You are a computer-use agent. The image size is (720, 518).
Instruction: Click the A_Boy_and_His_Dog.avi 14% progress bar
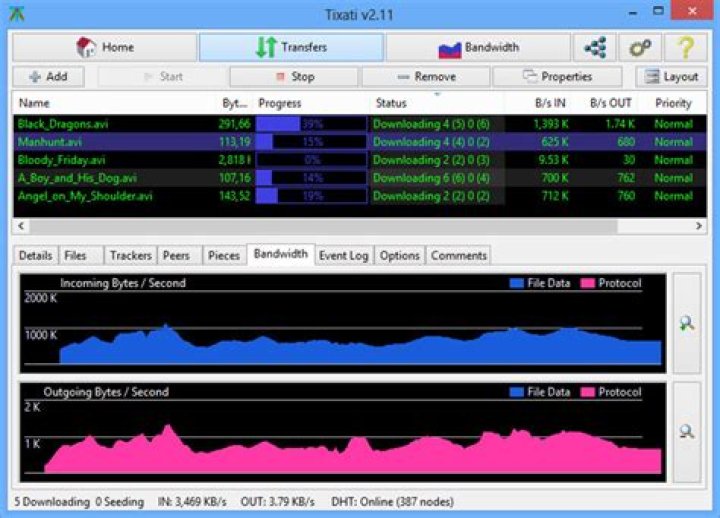(x=311, y=178)
